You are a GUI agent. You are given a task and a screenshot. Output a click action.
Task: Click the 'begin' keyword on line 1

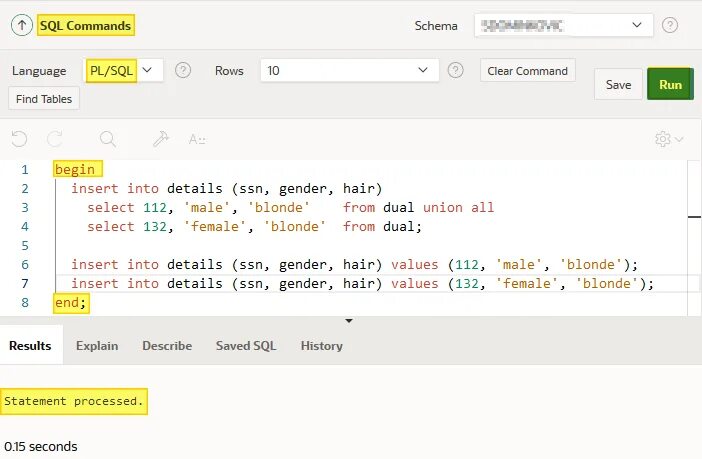click(x=75, y=170)
